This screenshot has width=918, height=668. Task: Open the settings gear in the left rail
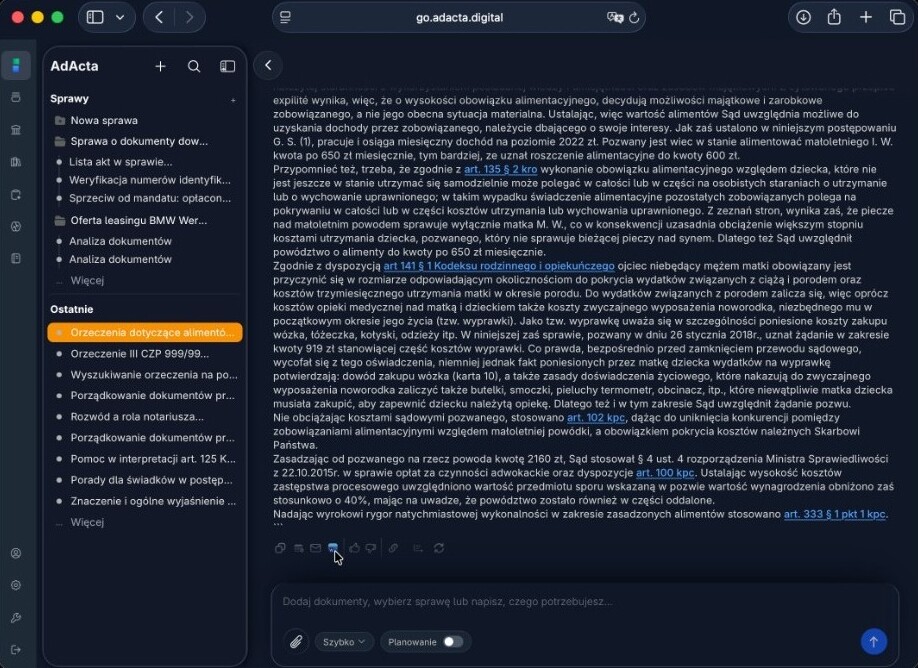16,585
